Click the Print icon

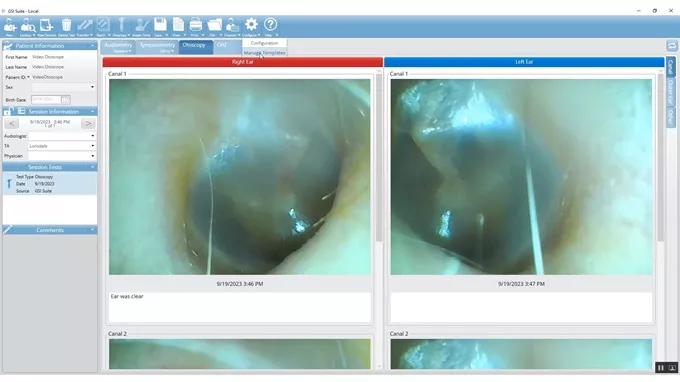pyautogui.click(x=196, y=25)
